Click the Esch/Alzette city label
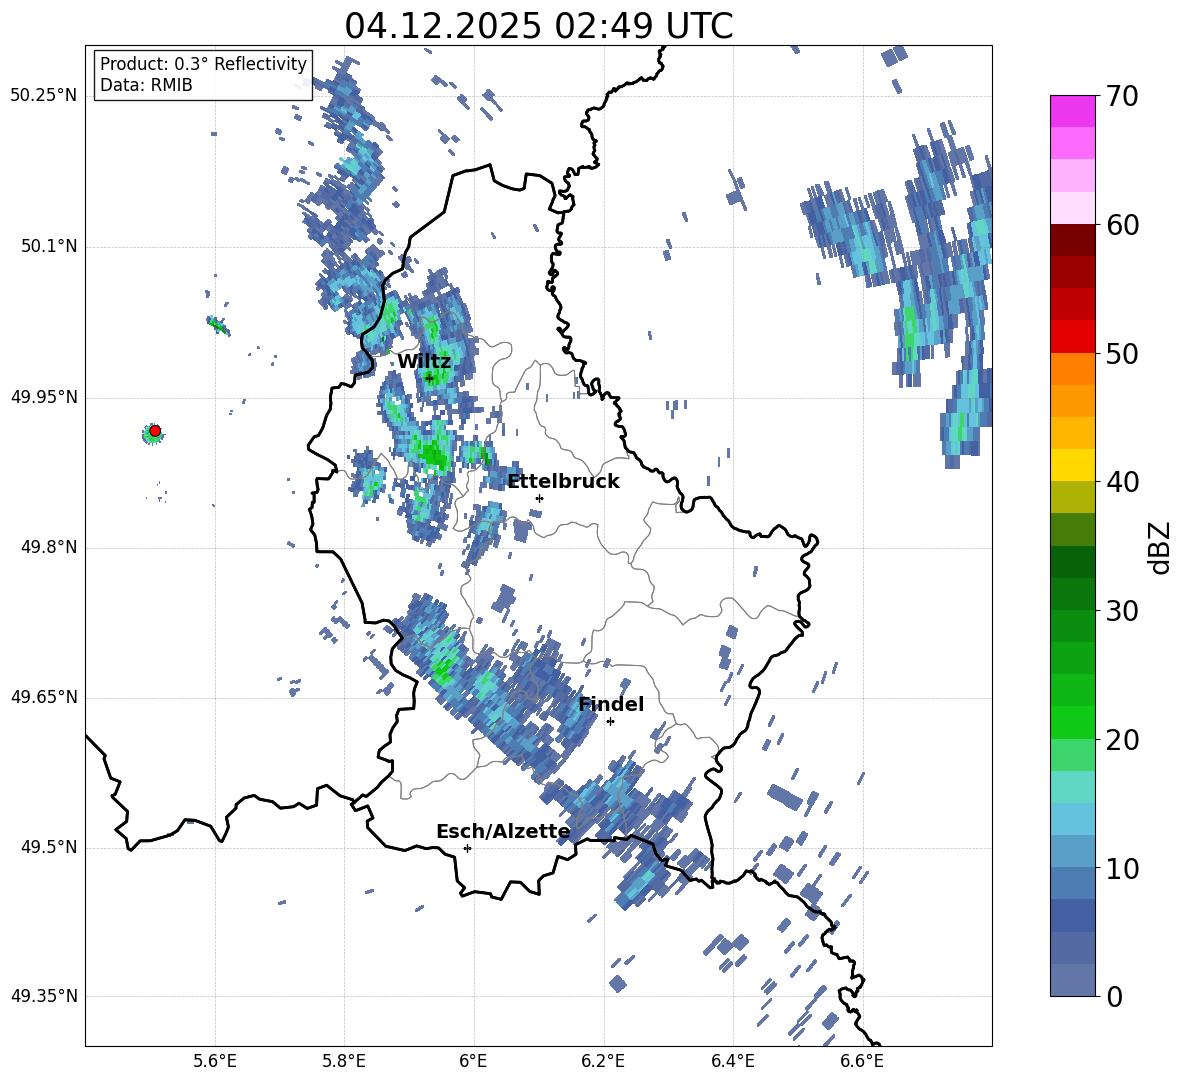Viewport: 1184px width, 1081px height. 503,832
